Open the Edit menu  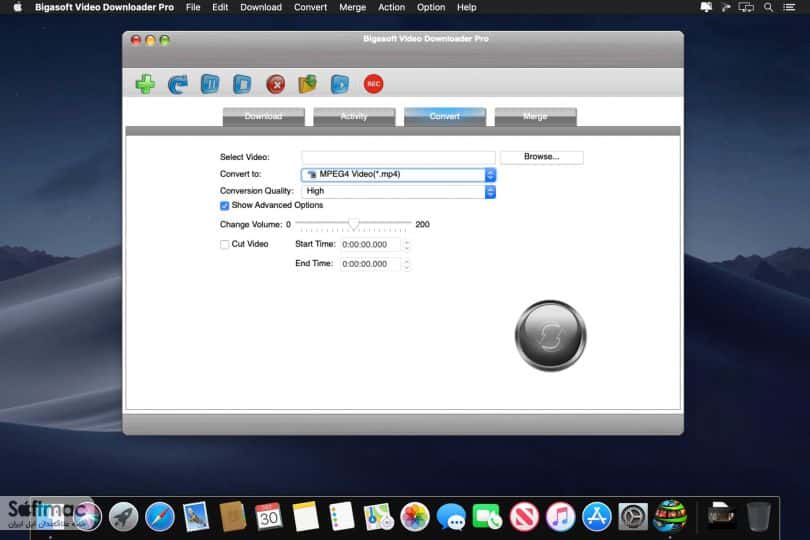pyautogui.click(x=220, y=7)
